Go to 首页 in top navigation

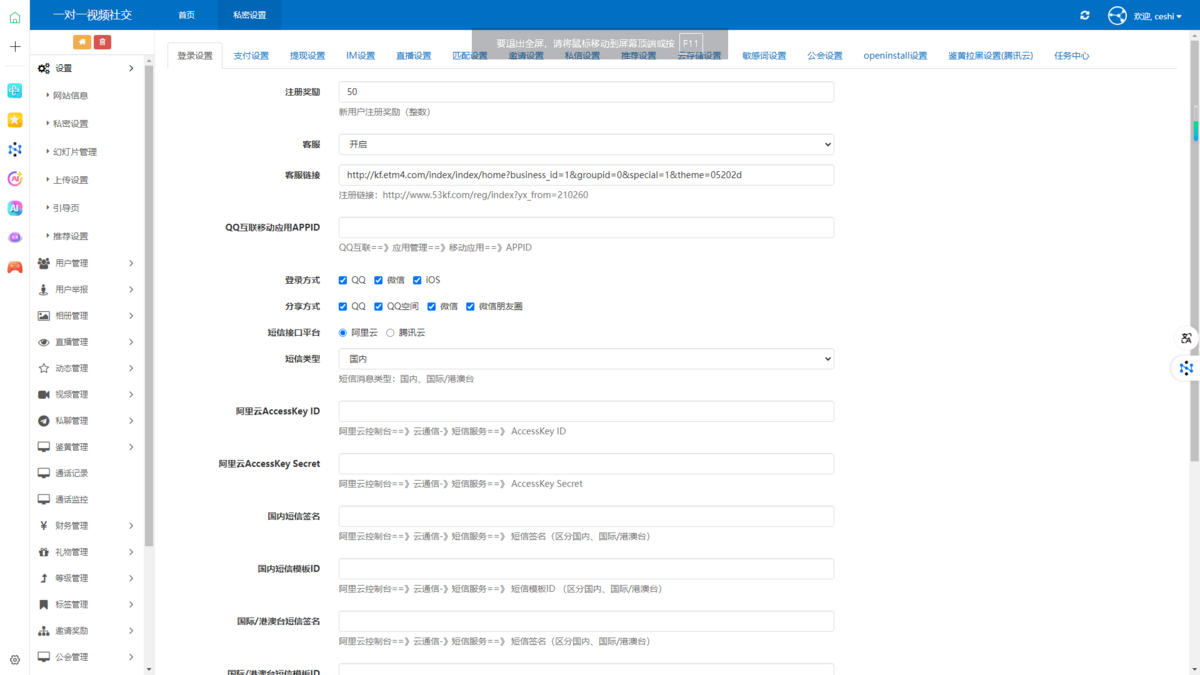point(186,15)
